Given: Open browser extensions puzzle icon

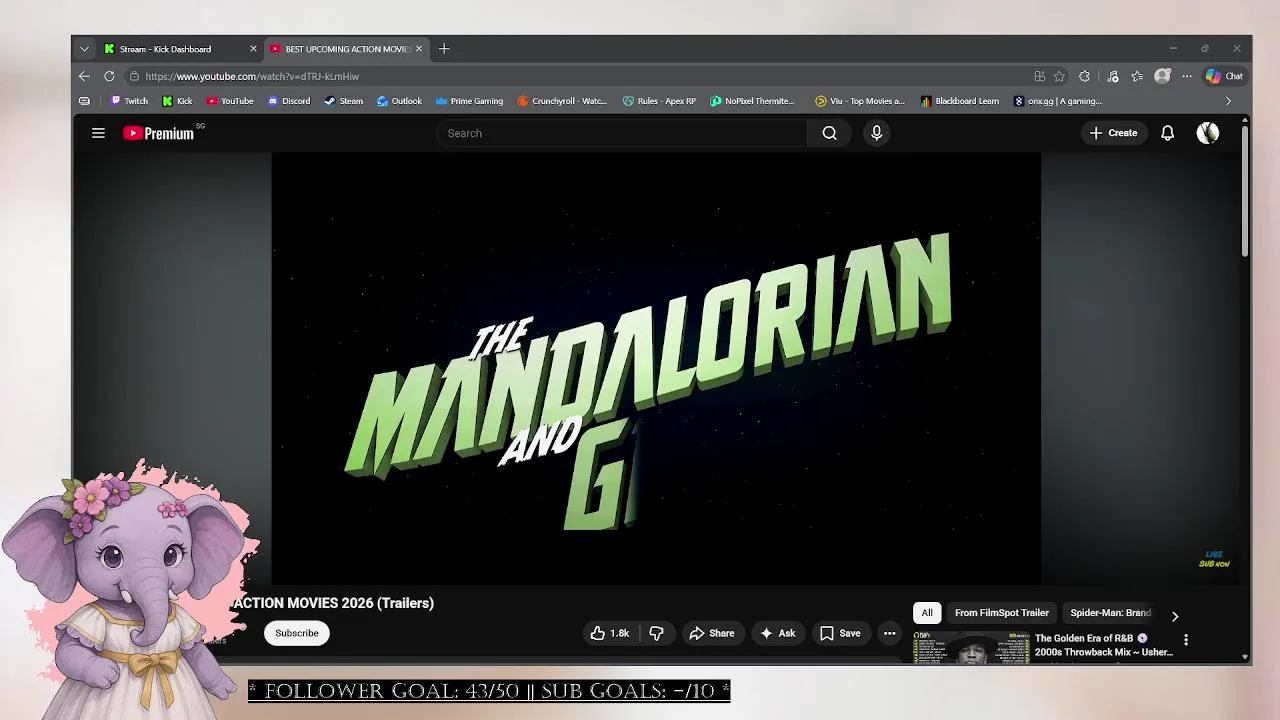Looking at the screenshot, I should pyautogui.click(x=1084, y=76).
